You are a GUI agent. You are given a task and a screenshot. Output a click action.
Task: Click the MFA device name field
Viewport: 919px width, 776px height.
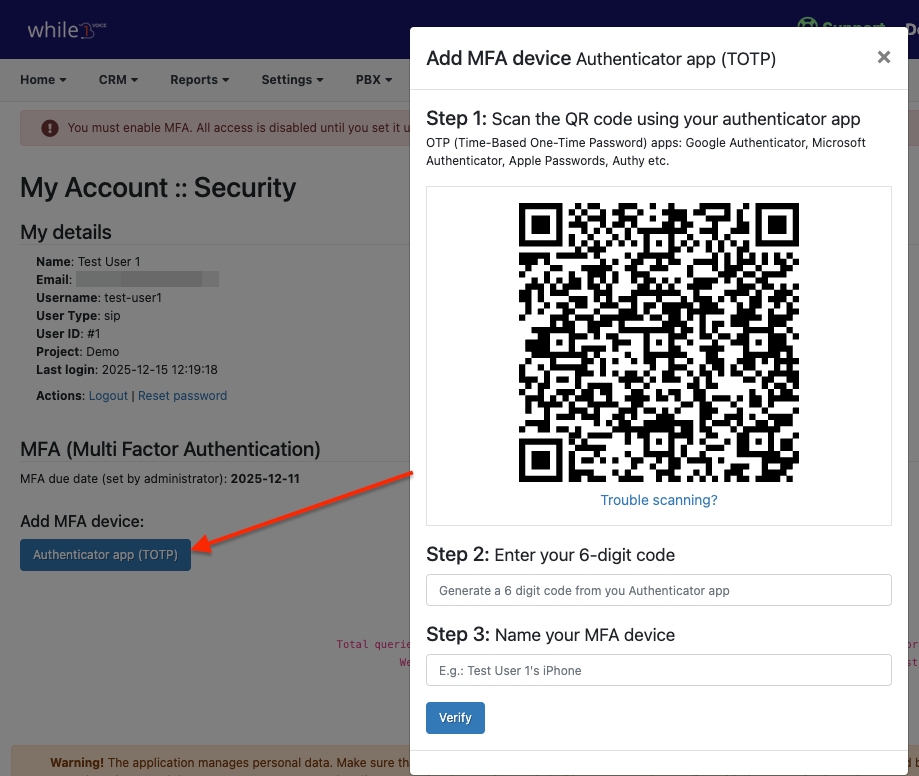(x=658, y=670)
